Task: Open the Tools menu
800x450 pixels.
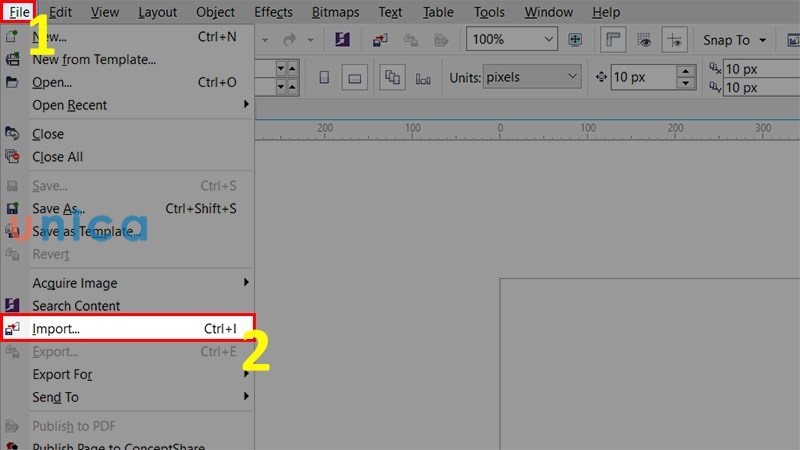Action: click(489, 12)
